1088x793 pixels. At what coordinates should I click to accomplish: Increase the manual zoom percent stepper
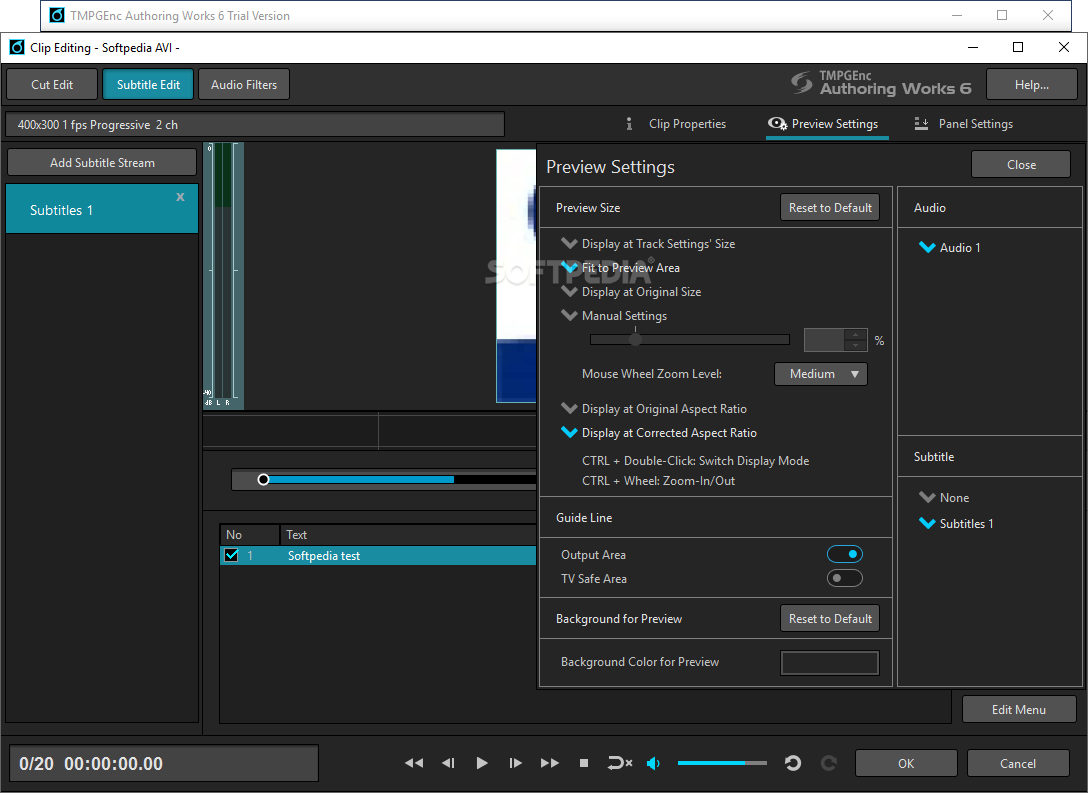(856, 334)
